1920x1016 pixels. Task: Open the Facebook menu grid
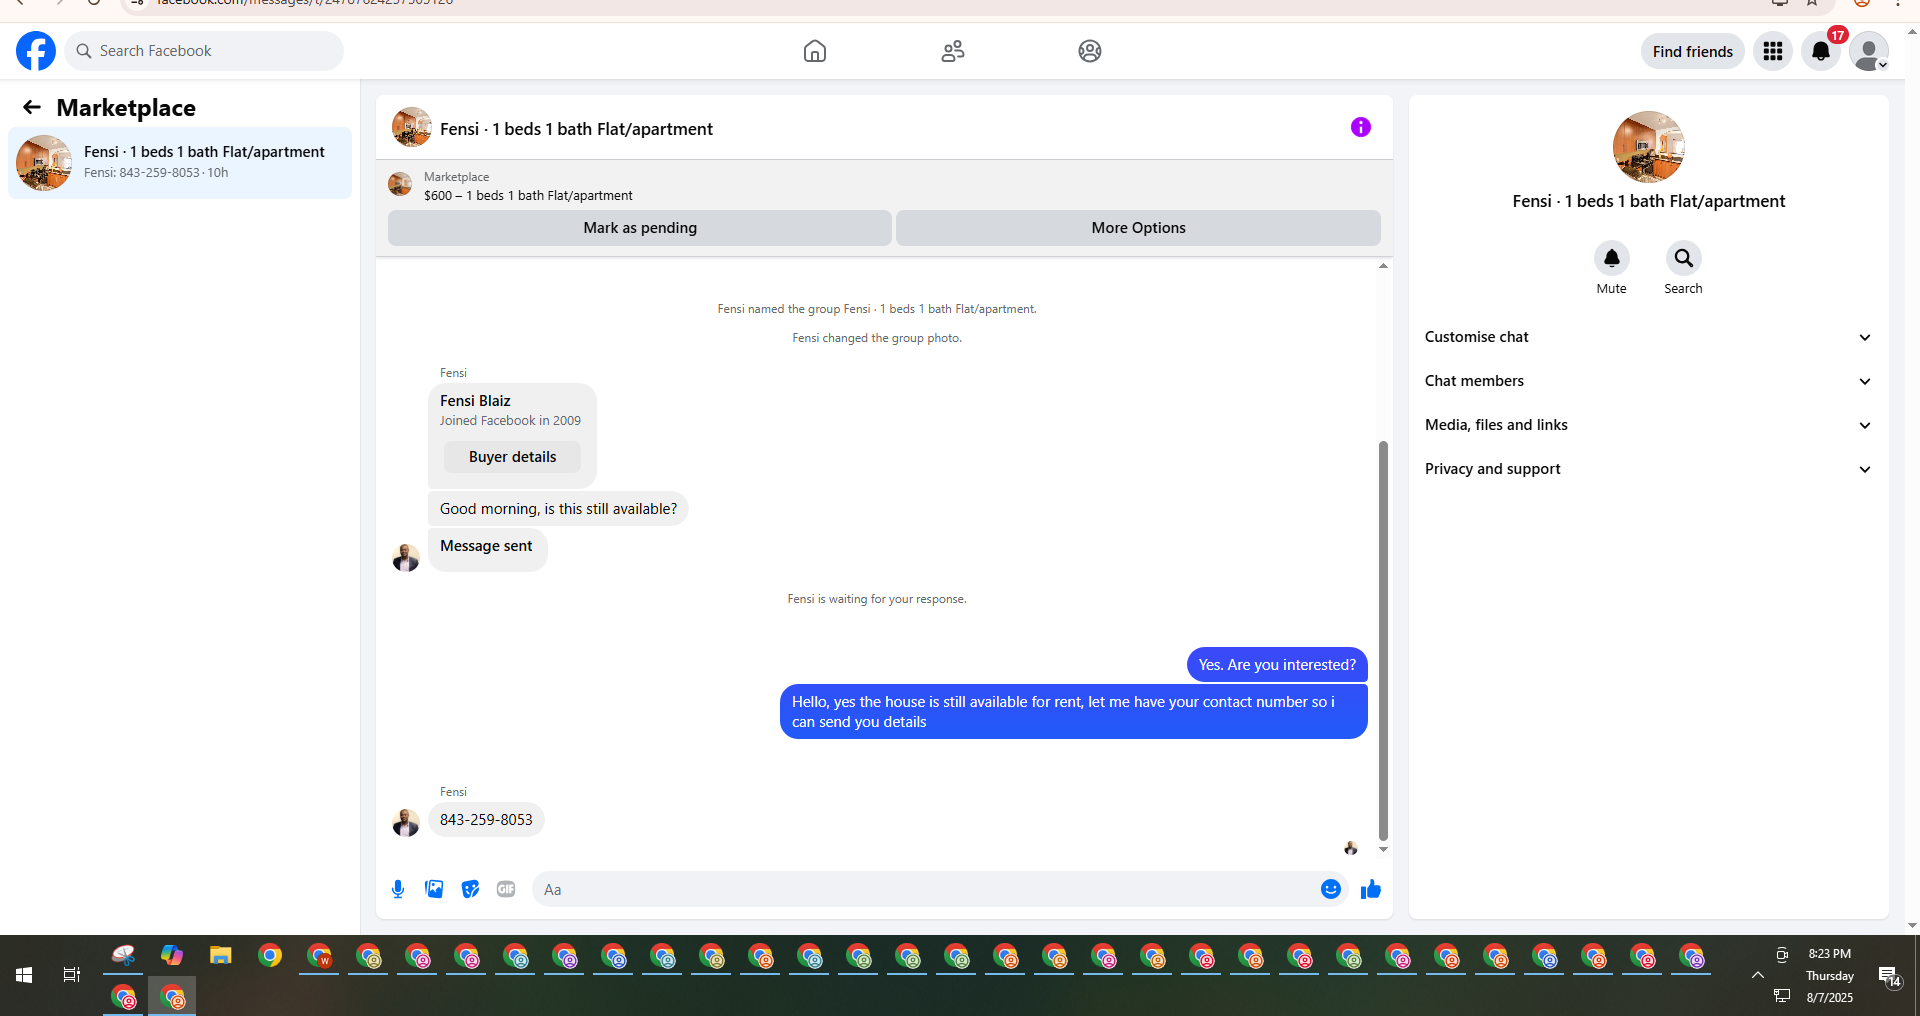click(1773, 51)
